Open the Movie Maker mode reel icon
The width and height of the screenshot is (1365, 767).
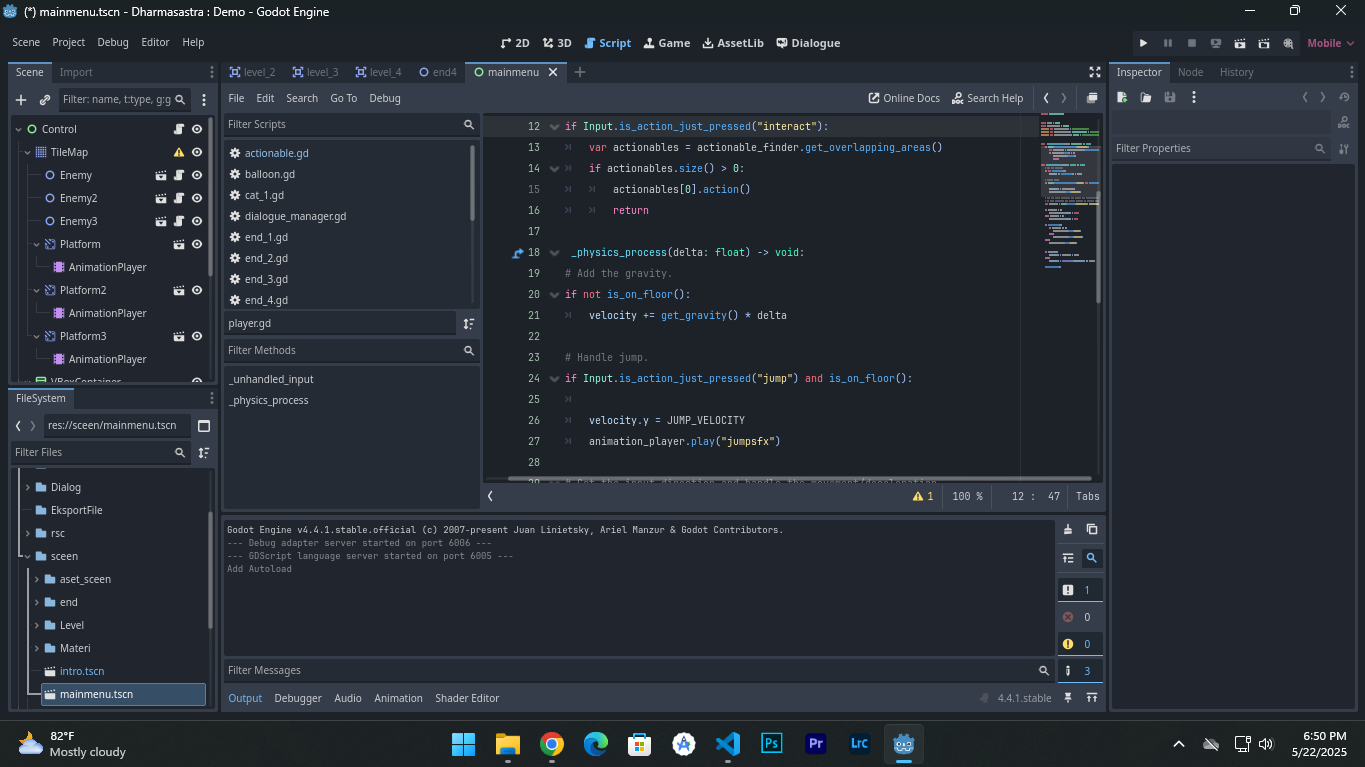[x=1288, y=43]
